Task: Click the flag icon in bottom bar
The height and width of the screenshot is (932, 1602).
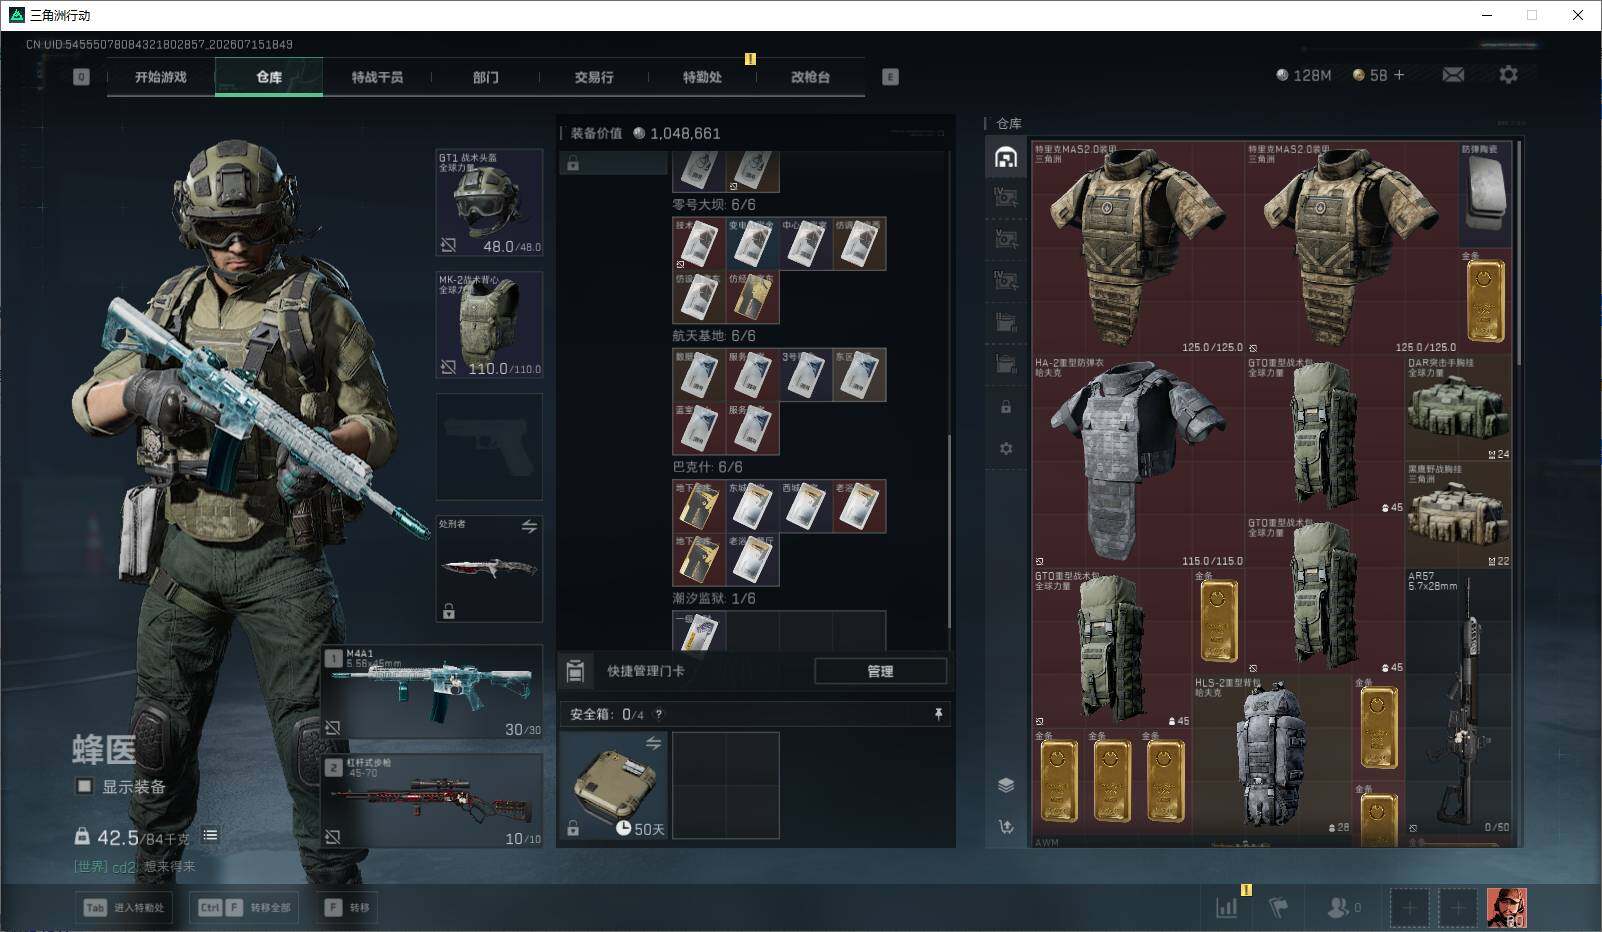Action: 1278,907
